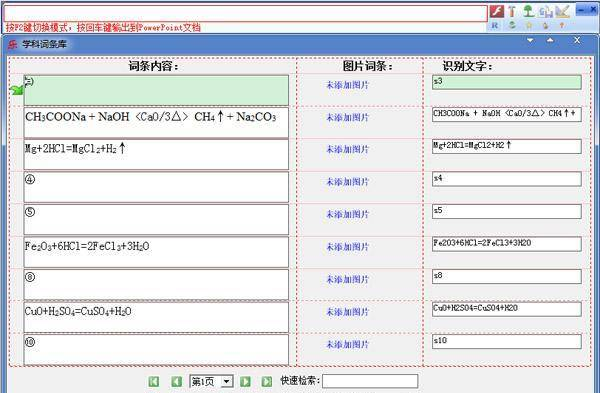Click the 图片词条 column header
This screenshot has width=600, height=393.
click(x=367, y=66)
